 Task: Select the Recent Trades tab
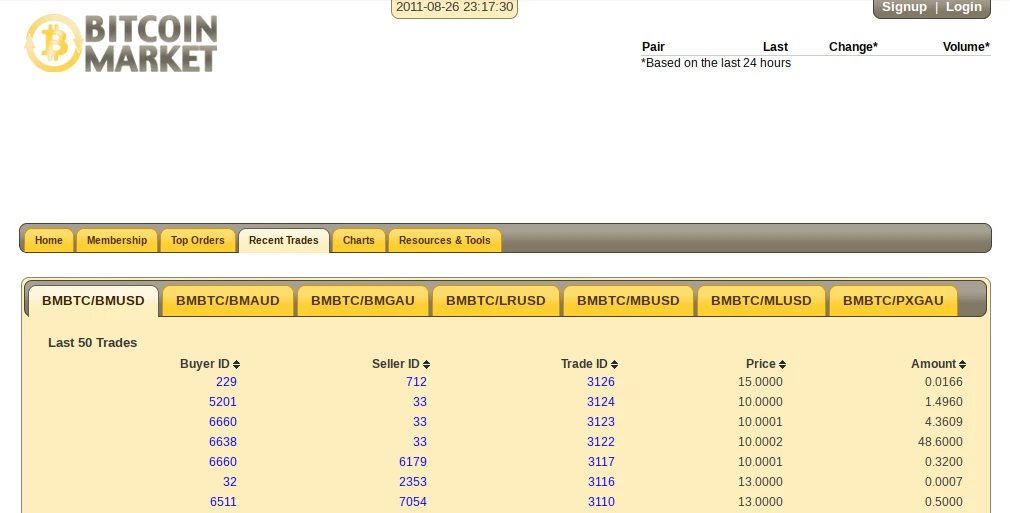[283, 240]
